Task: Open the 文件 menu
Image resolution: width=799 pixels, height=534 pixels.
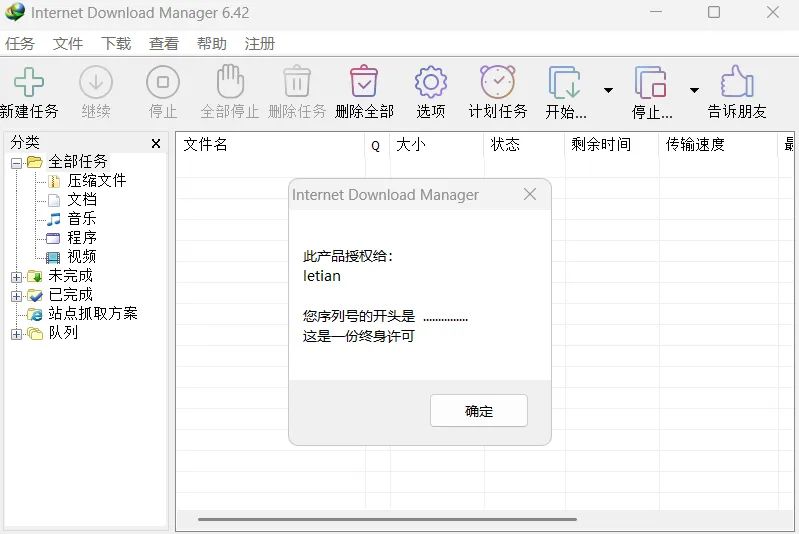Action: click(68, 44)
